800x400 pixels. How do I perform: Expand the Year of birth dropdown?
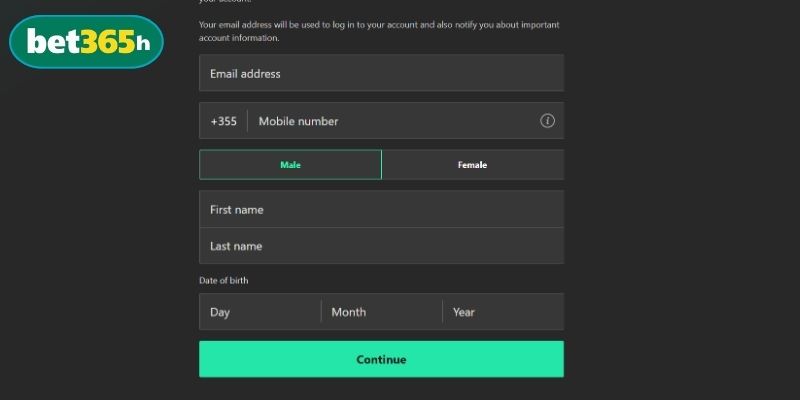click(x=503, y=312)
